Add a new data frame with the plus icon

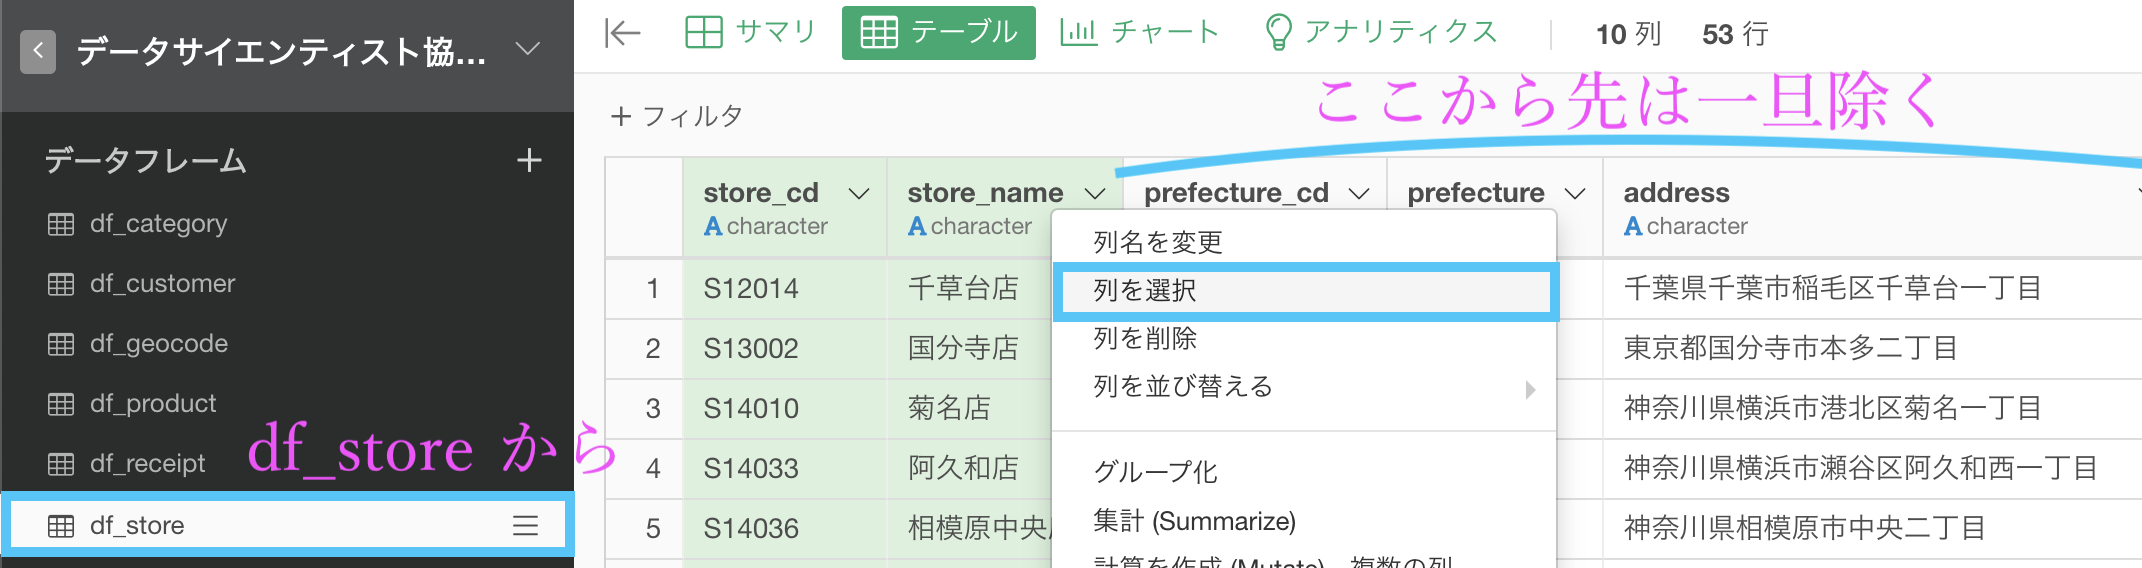529,160
